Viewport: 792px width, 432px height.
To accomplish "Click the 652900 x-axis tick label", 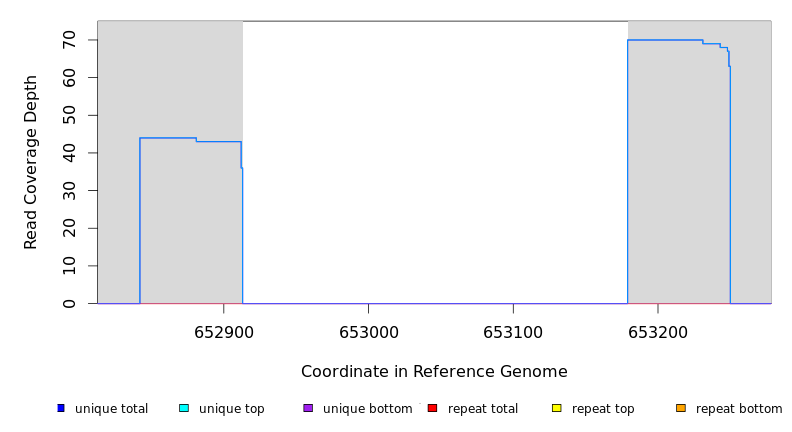I will pos(224,332).
